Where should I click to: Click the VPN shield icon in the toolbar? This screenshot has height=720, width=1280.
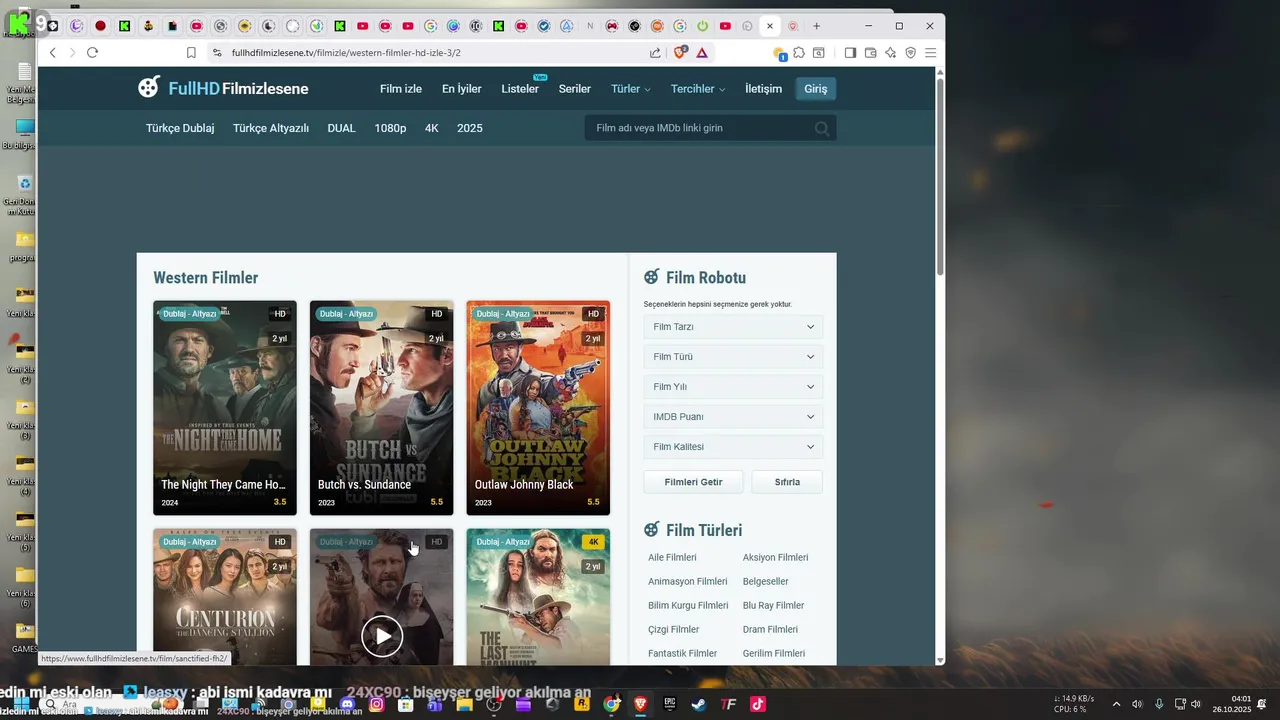[910, 53]
